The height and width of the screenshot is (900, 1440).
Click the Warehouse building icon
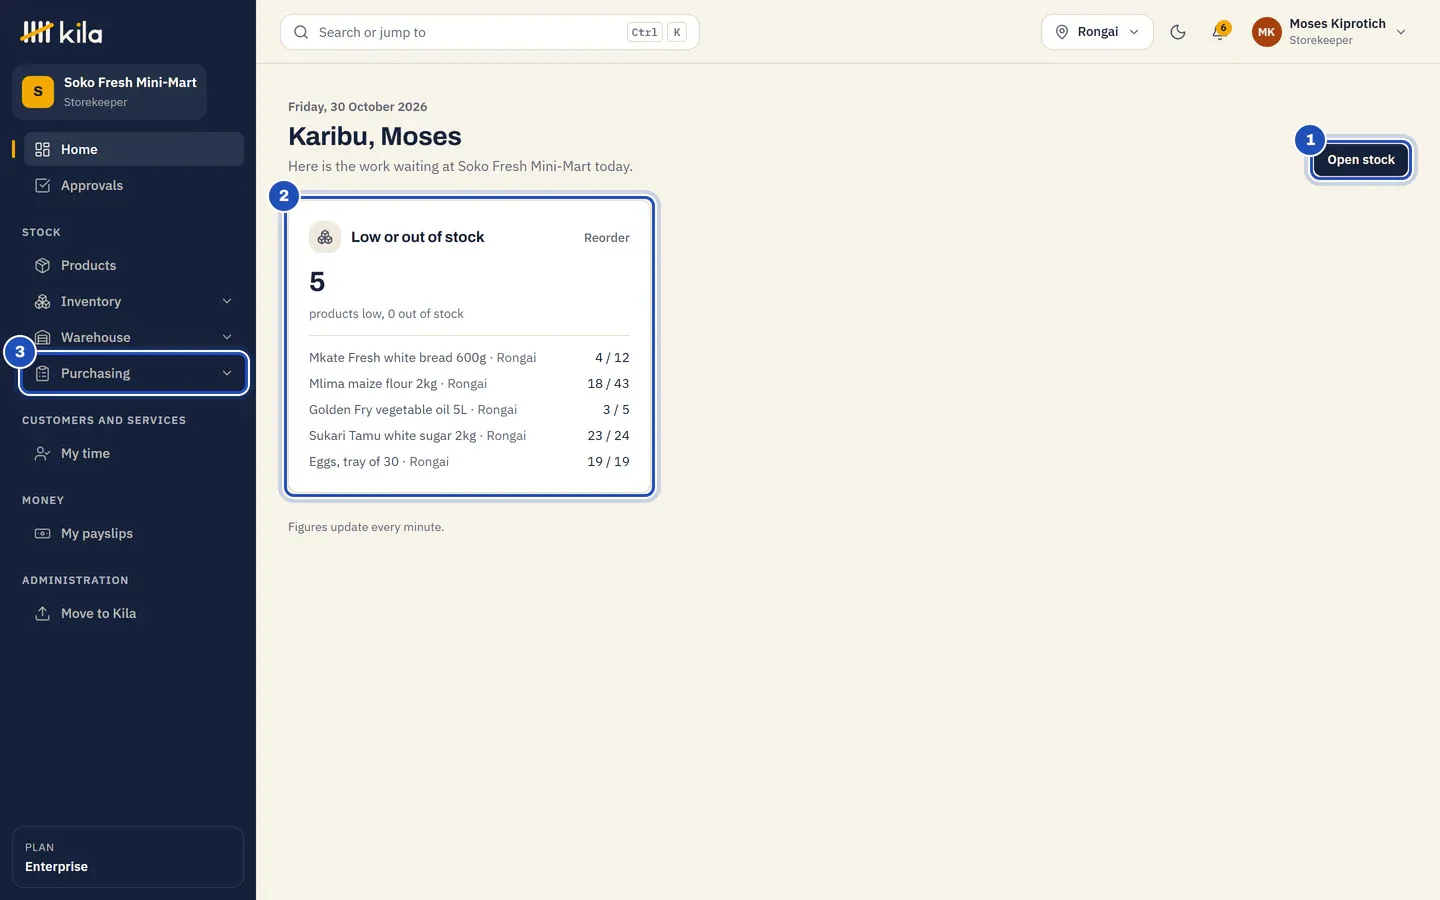click(x=42, y=337)
